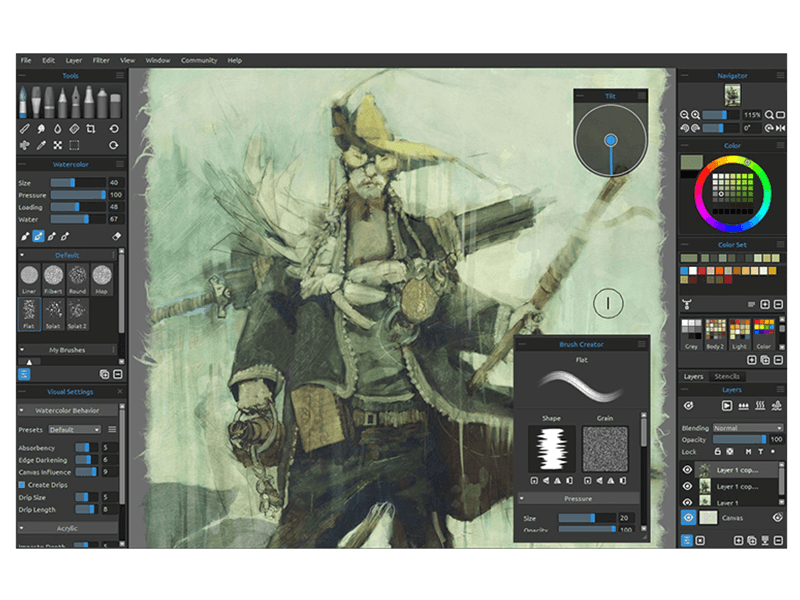Toggle visibility of top Layer 1 copy
The width and height of the screenshot is (800, 600).
pos(688,469)
